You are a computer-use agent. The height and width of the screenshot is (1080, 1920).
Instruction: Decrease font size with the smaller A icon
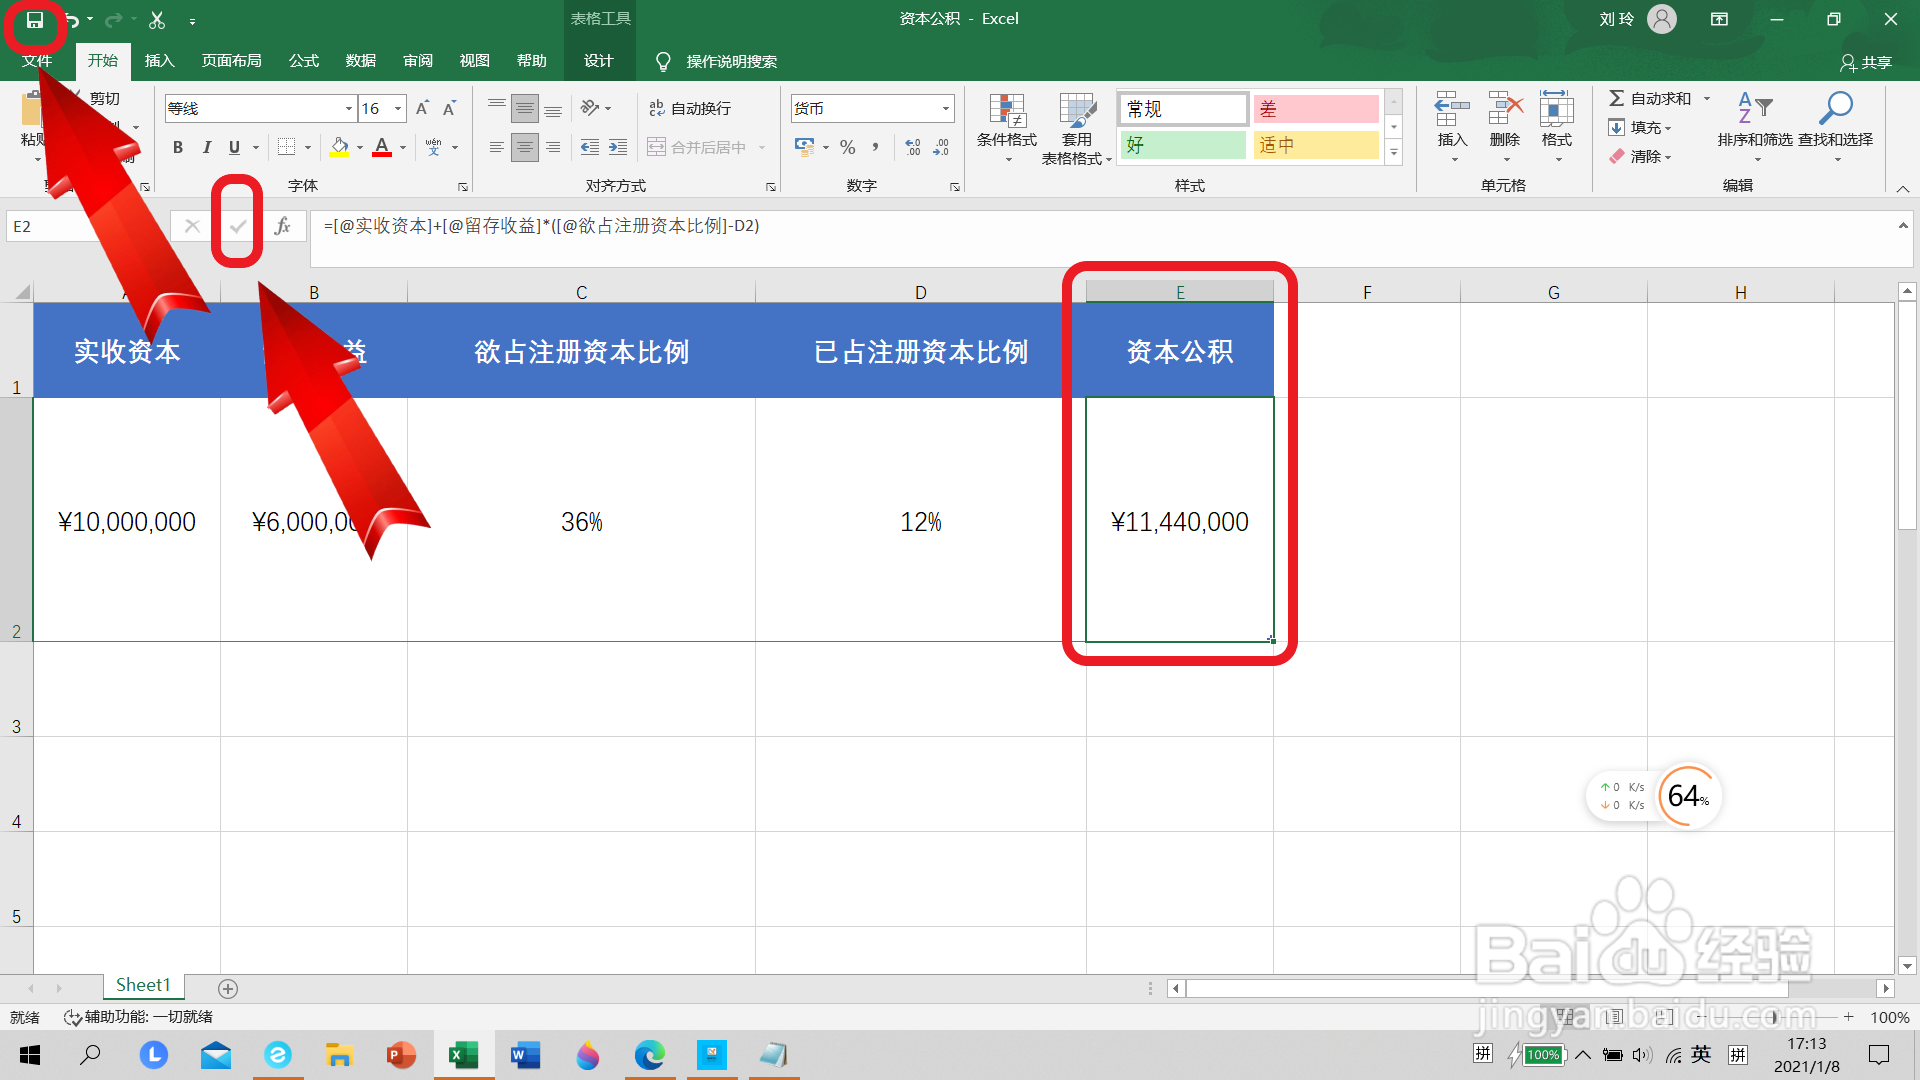pyautogui.click(x=449, y=108)
